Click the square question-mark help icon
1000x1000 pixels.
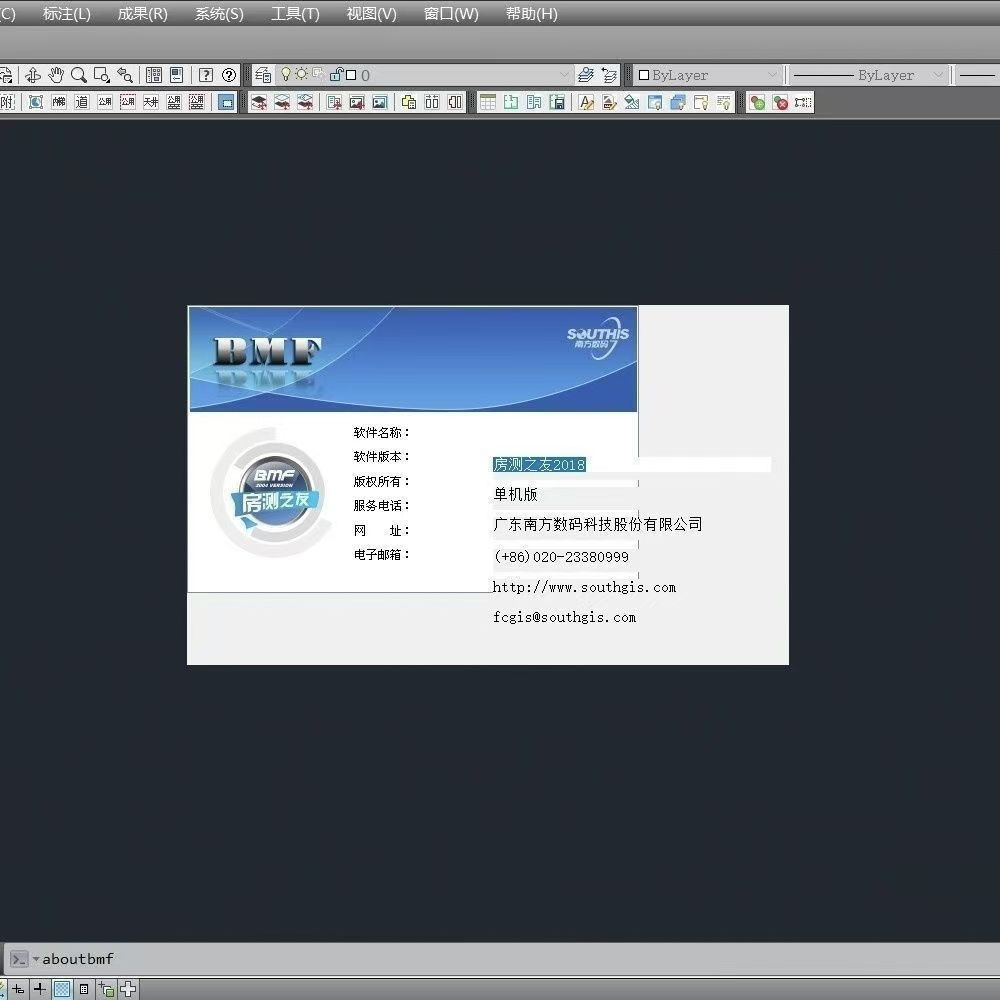pos(205,75)
